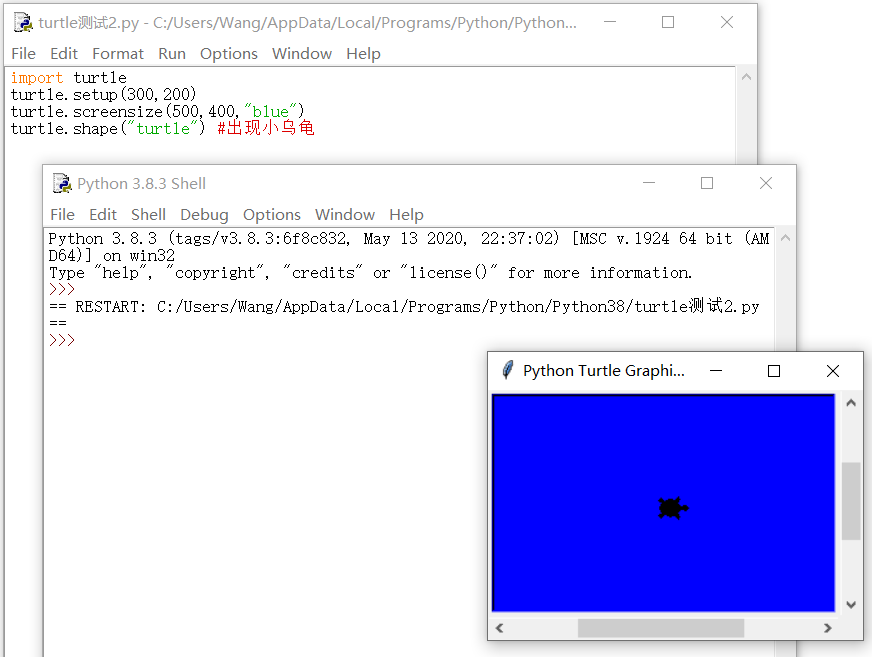Click the IDLE icon in Shell title bar
This screenshot has height=657, width=872.
(62, 183)
